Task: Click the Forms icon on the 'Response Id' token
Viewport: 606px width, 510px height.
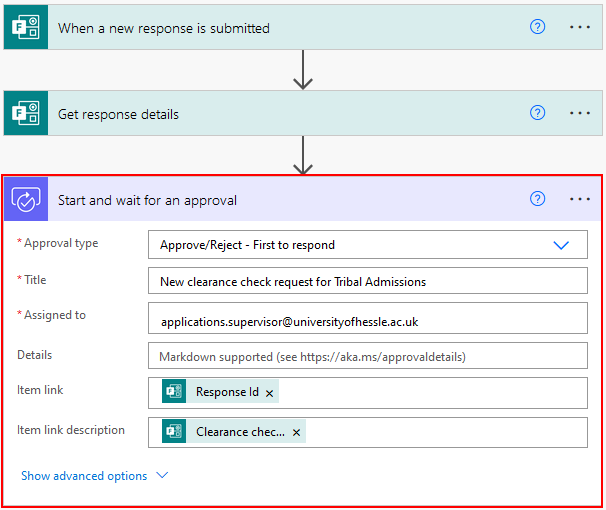Action: (x=174, y=391)
